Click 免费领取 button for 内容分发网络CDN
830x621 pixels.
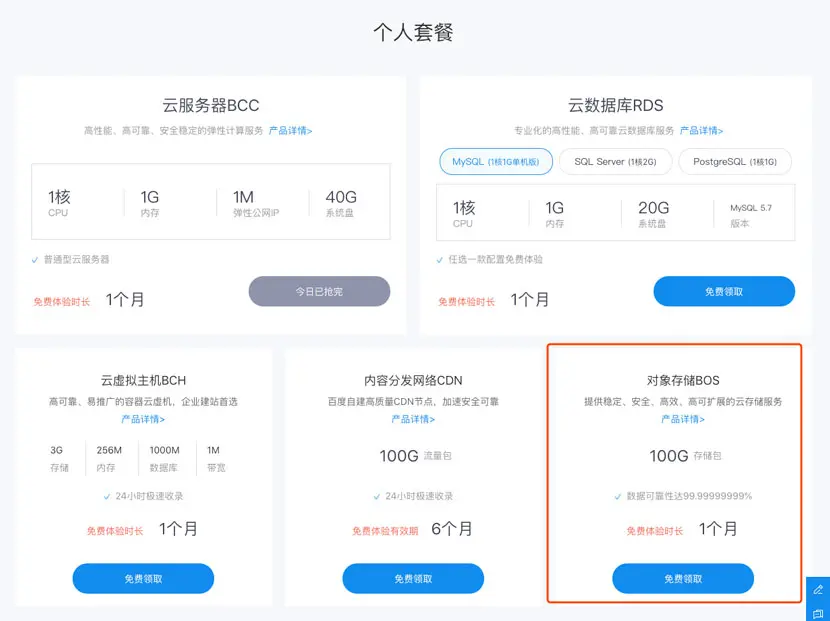(x=413, y=579)
